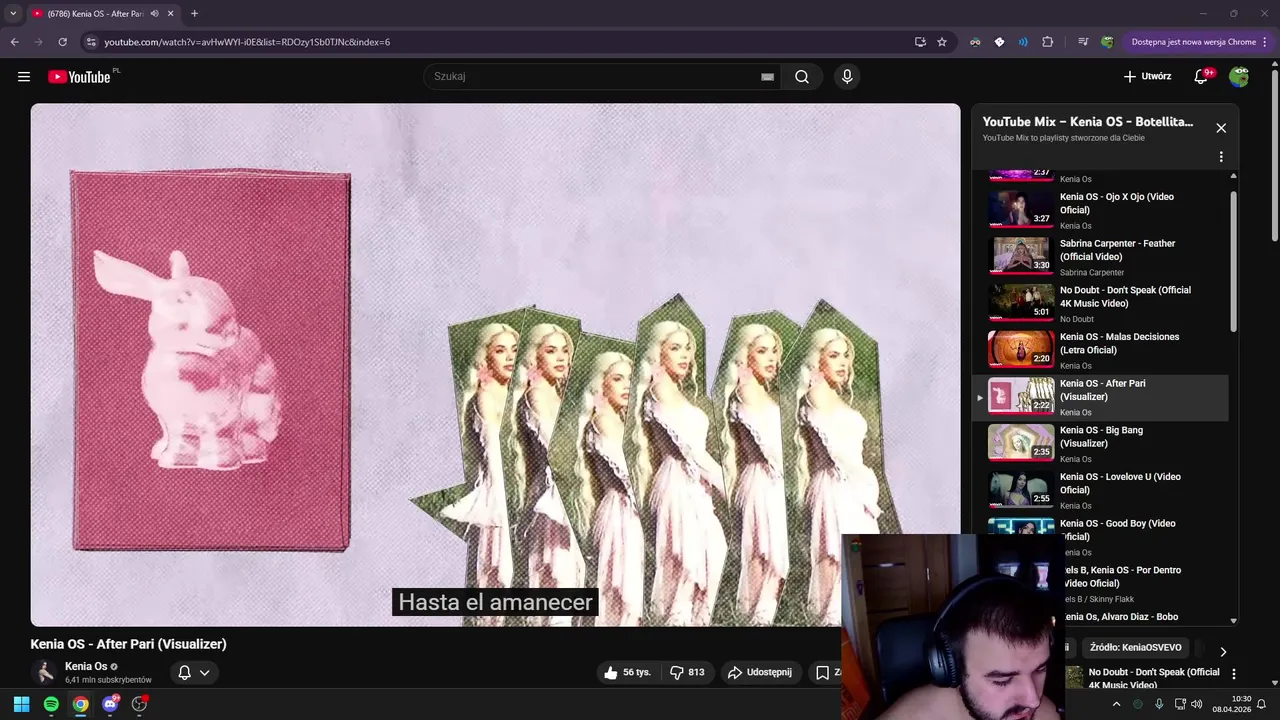The width and height of the screenshot is (1280, 720).
Task: Open the YouTube hamburger guide menu
Action: point(24,77)
